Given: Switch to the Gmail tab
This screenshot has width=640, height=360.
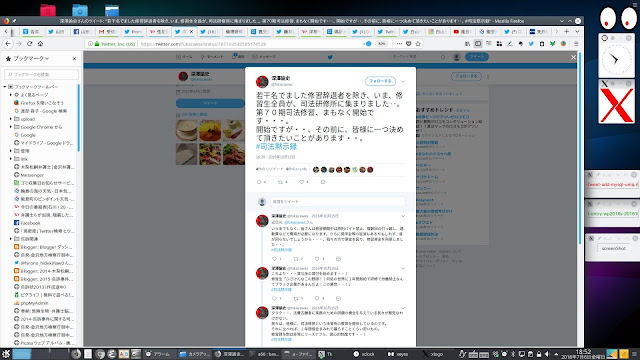Looking at the screenshot, I should click(107, 31).
